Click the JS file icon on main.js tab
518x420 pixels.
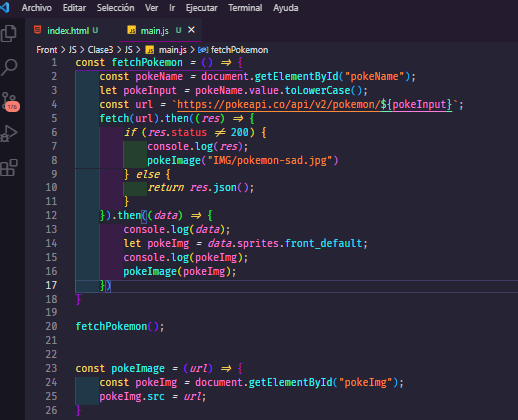point(132,30)
